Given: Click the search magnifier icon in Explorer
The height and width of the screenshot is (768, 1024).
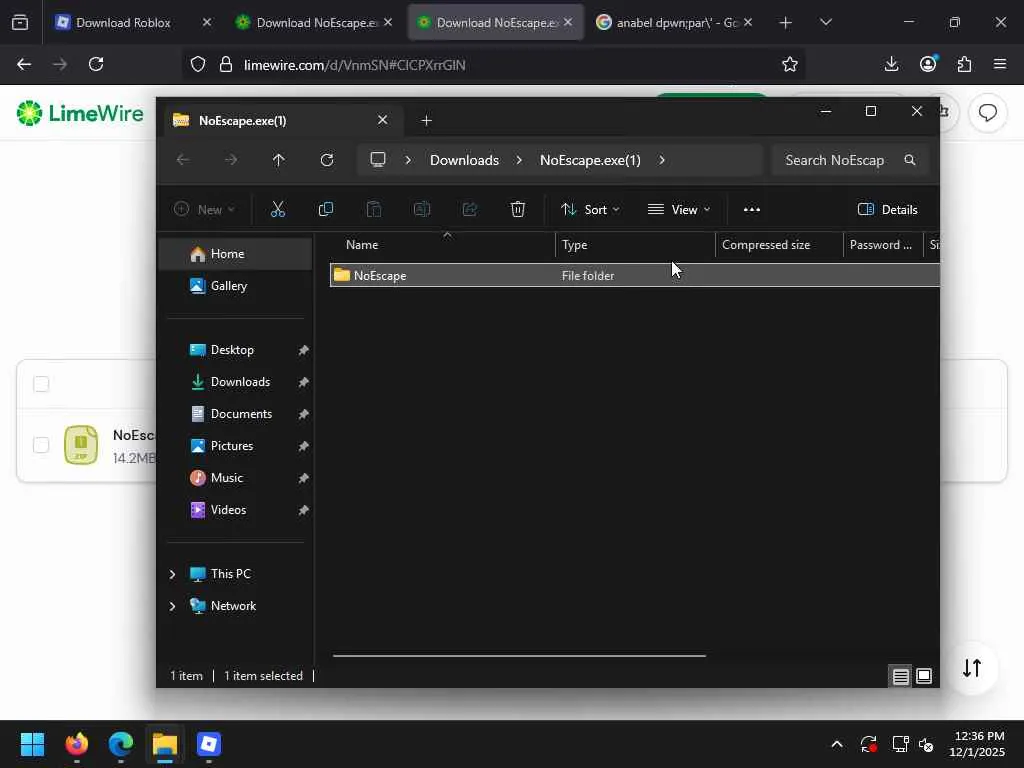Looking at the screenshot, I should tap(910, 160).
